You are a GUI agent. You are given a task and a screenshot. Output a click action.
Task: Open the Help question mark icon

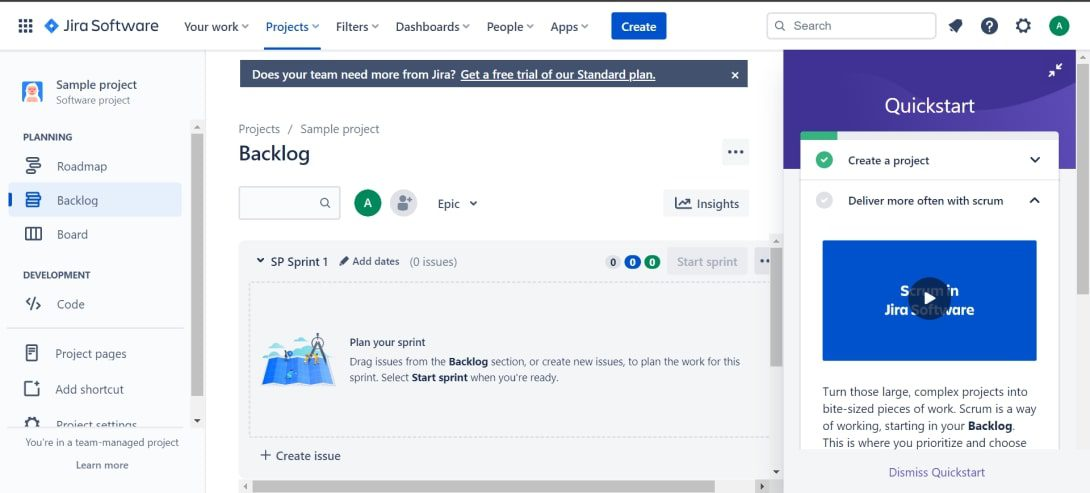(x=989, y=26)
